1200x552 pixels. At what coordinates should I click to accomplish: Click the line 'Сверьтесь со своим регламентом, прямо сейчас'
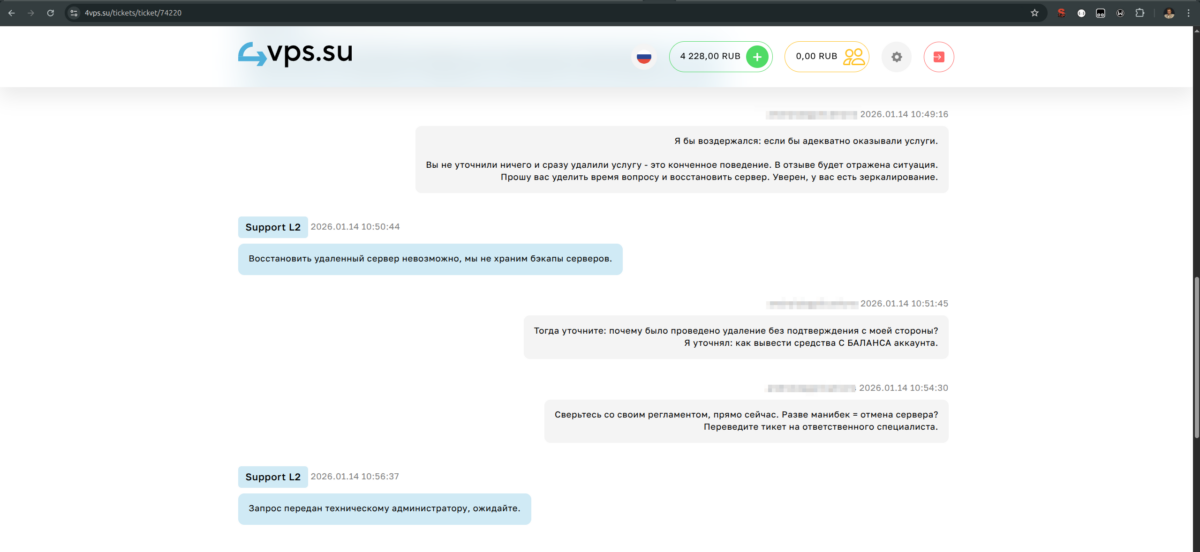pyautogui.click(x=746, y=415)
